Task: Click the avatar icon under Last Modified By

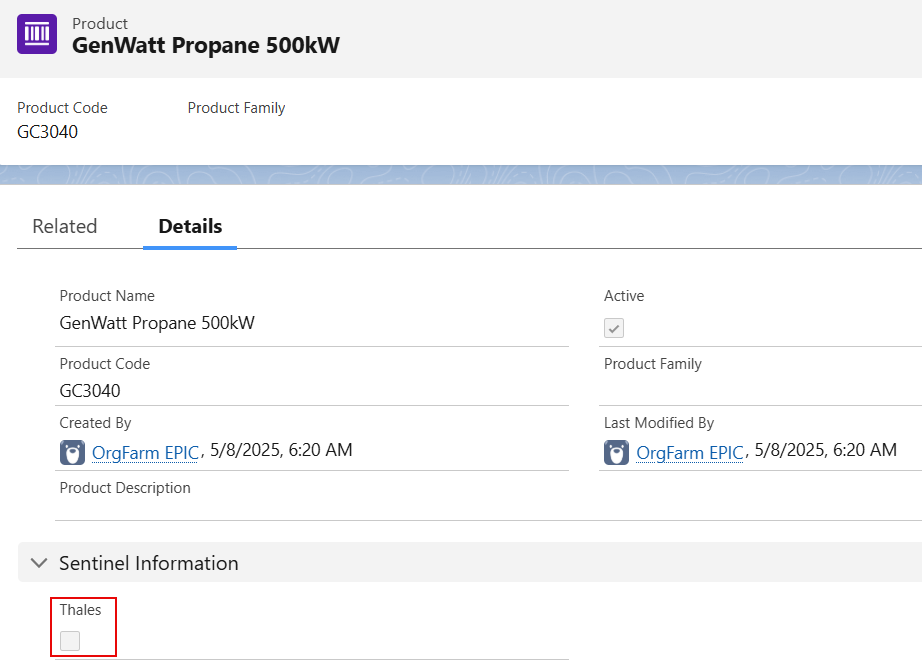Action: [616, 452]
